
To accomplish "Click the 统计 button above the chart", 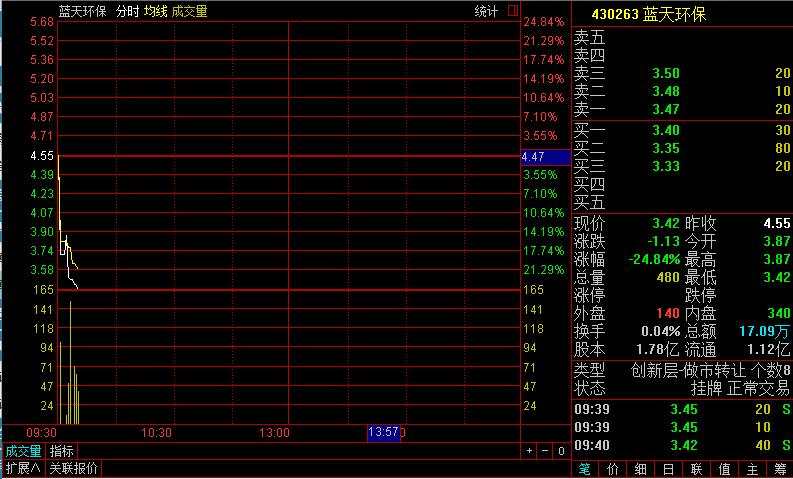I will [486, 11].
